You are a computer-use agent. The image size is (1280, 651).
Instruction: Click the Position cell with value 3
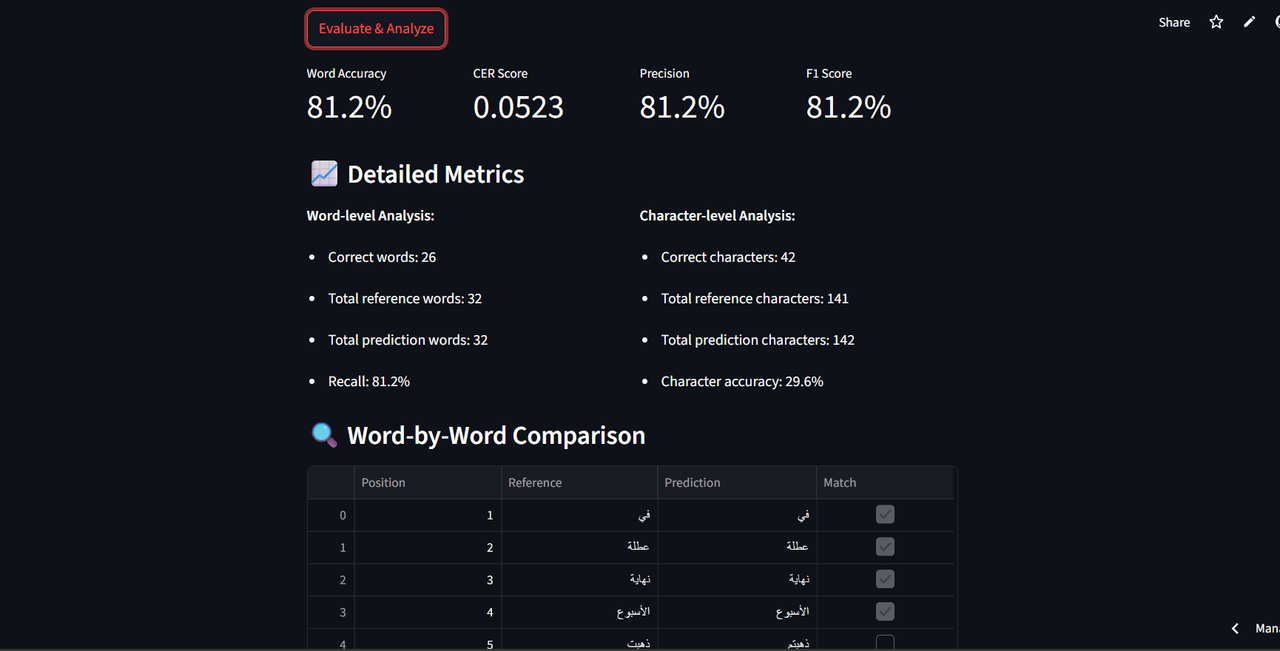click(428, 580)
